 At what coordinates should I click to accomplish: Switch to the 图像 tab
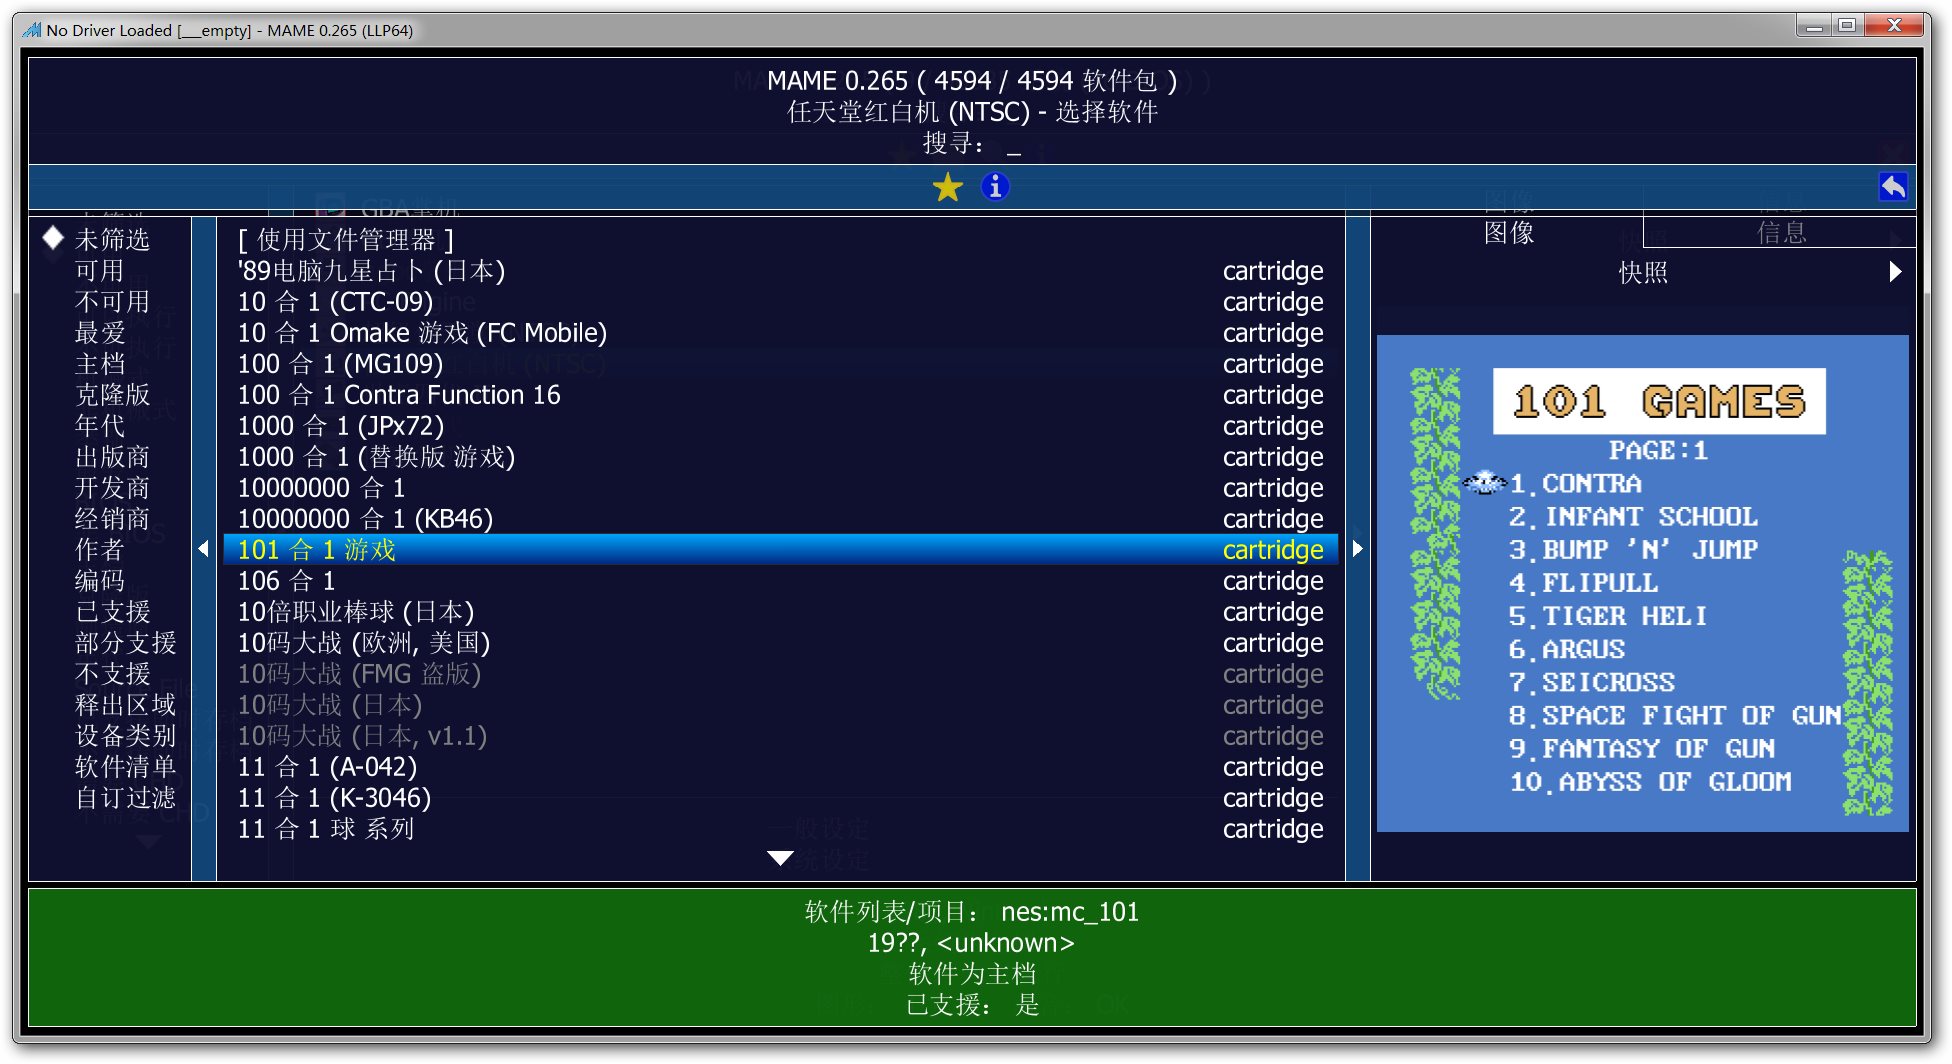pos(1508,233)
